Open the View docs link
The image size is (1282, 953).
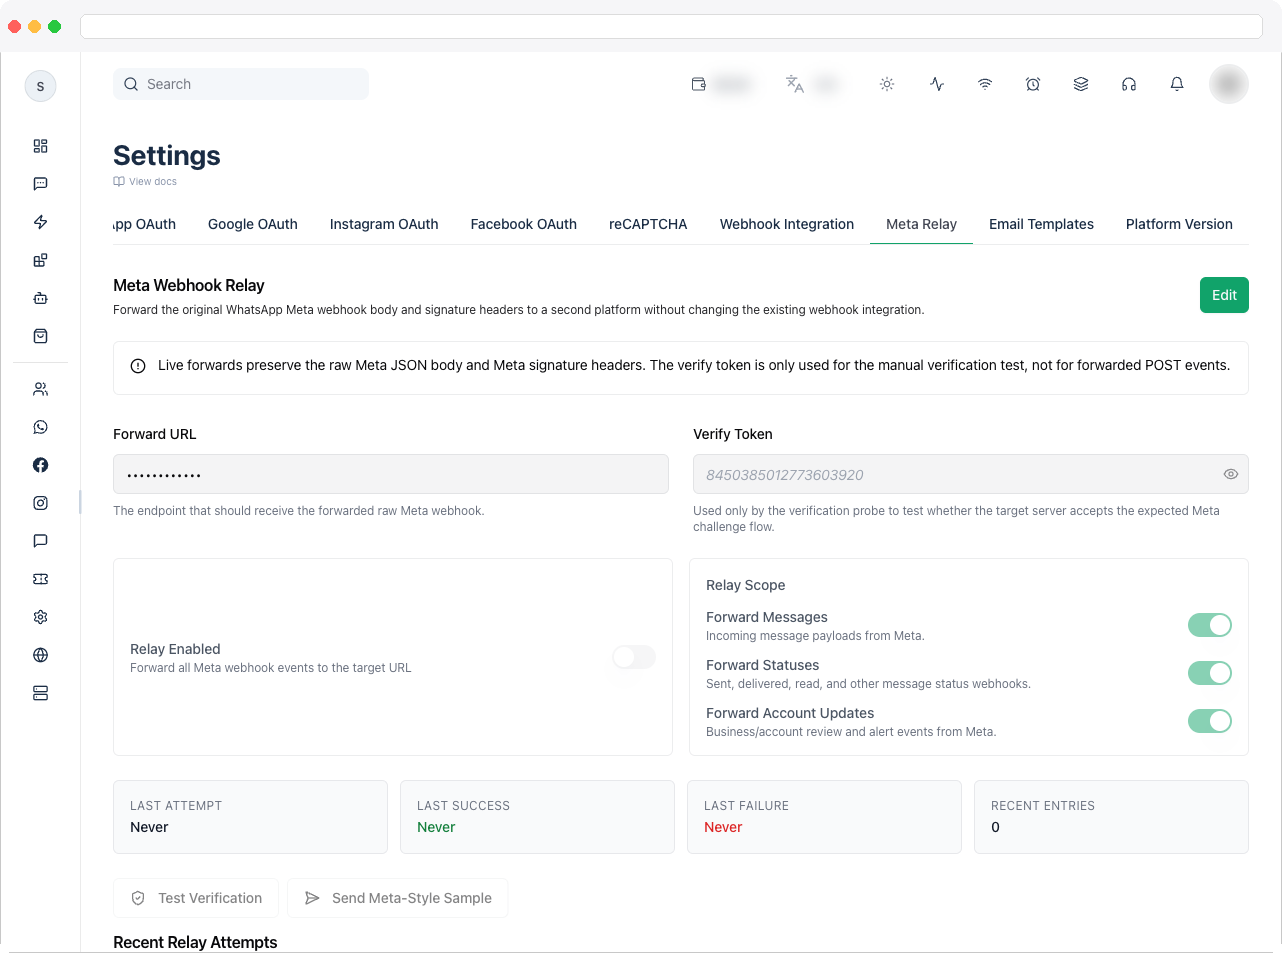click(145, 182)
